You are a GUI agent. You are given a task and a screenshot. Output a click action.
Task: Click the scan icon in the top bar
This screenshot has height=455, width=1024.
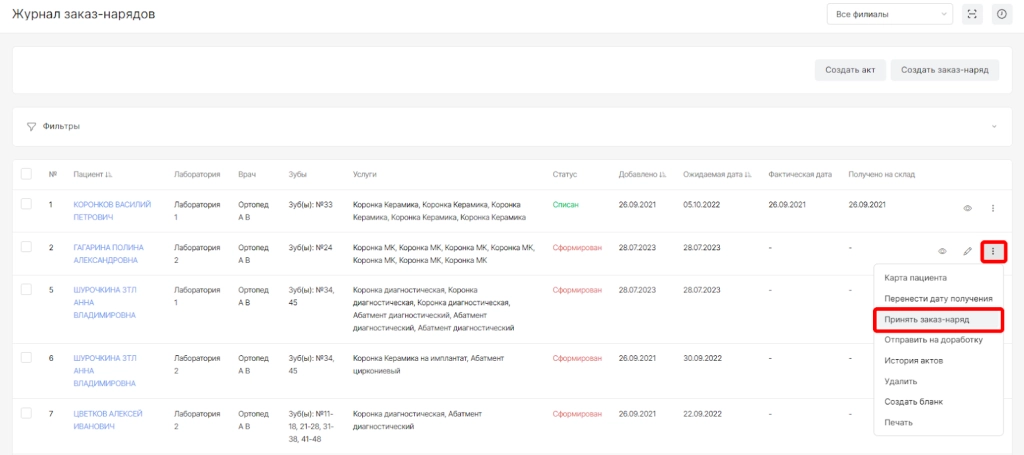coord(972,14)
